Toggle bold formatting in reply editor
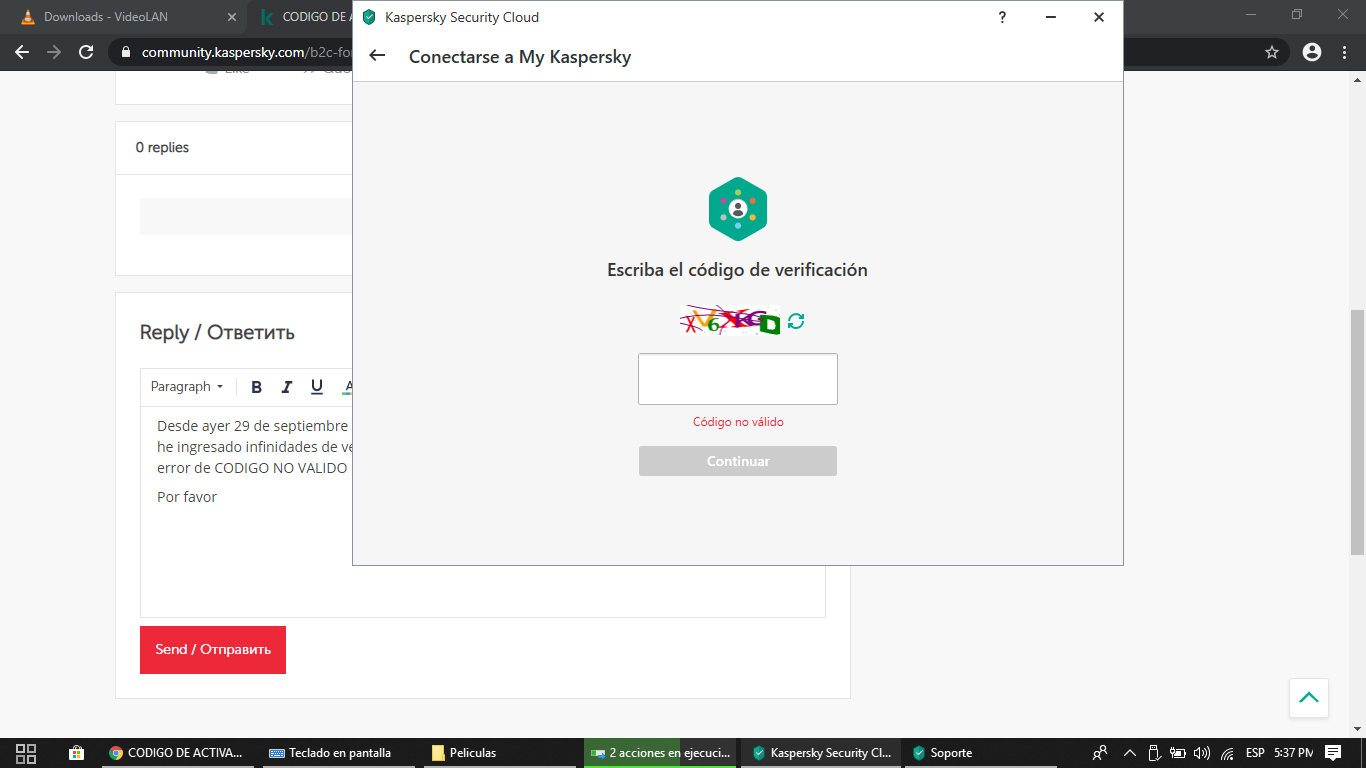1366x768 pixels. click(256, 387)
